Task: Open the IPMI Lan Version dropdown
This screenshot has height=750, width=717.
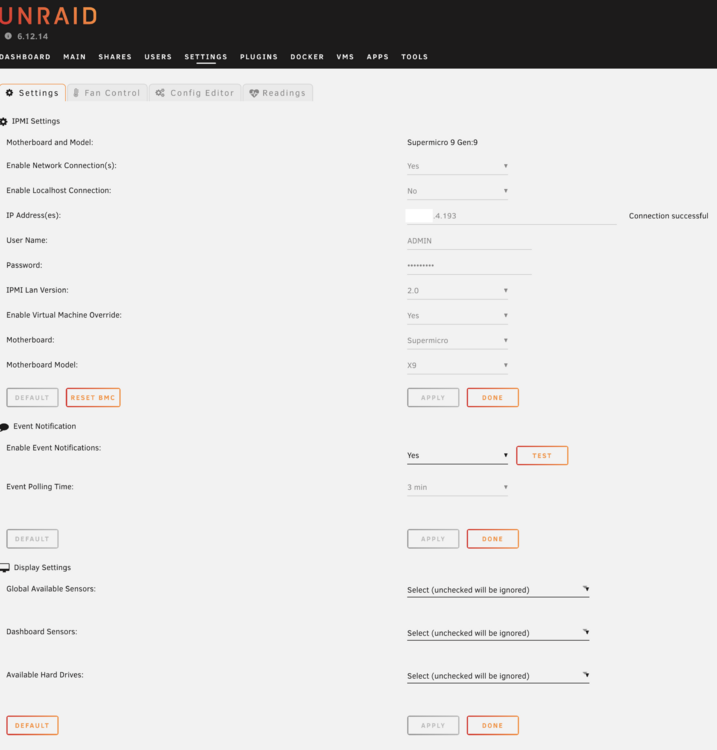Action: coord(457,291)
